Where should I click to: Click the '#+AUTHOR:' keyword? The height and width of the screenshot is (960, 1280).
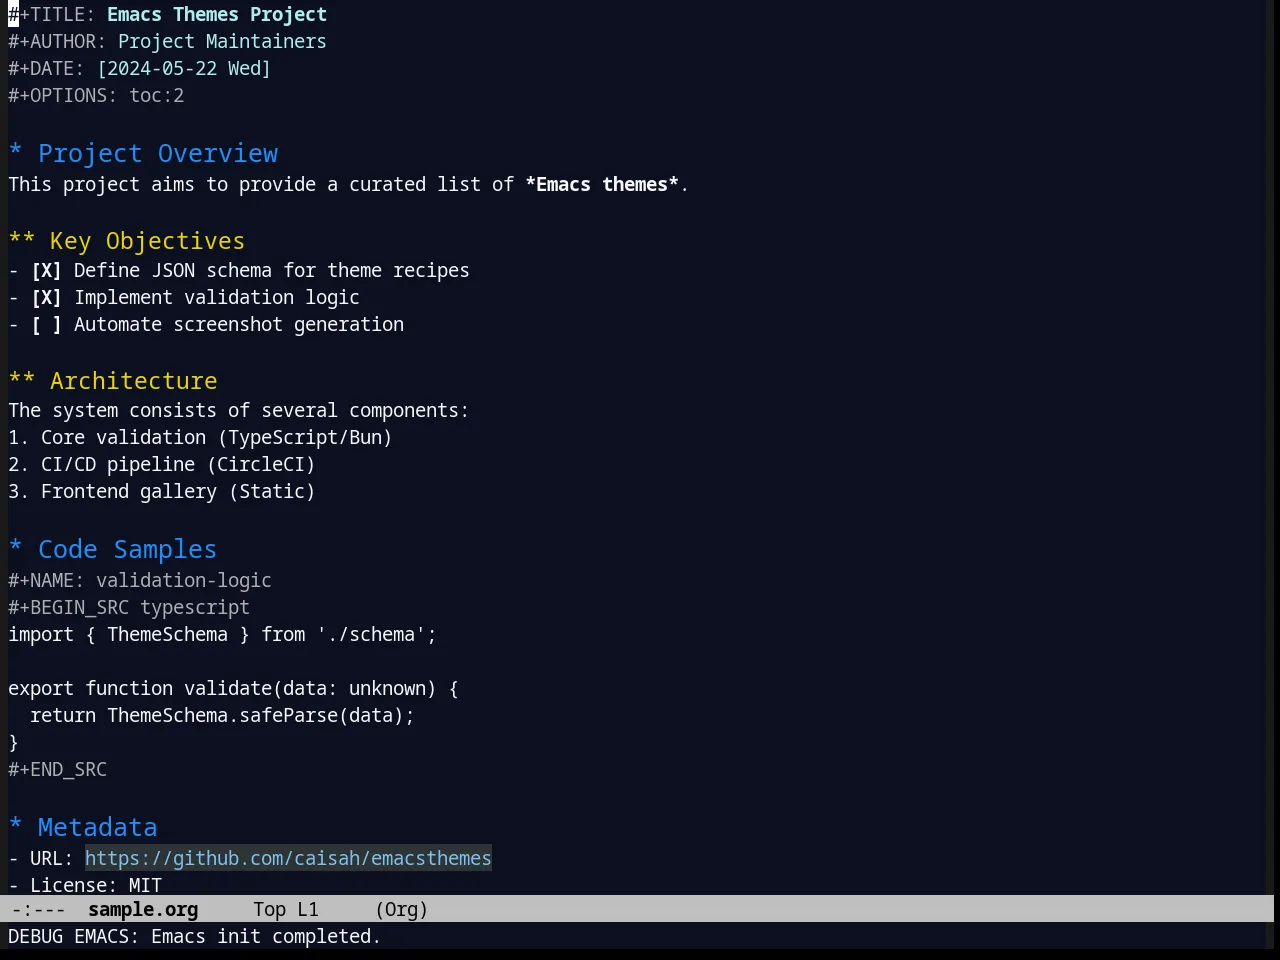pyautogui.click(x=57, y=42)
